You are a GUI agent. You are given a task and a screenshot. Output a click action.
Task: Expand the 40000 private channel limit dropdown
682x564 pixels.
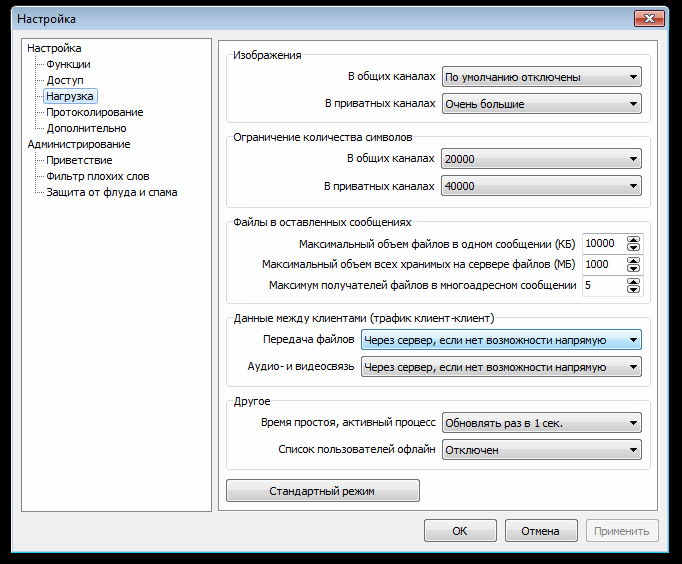coord(540,186)
